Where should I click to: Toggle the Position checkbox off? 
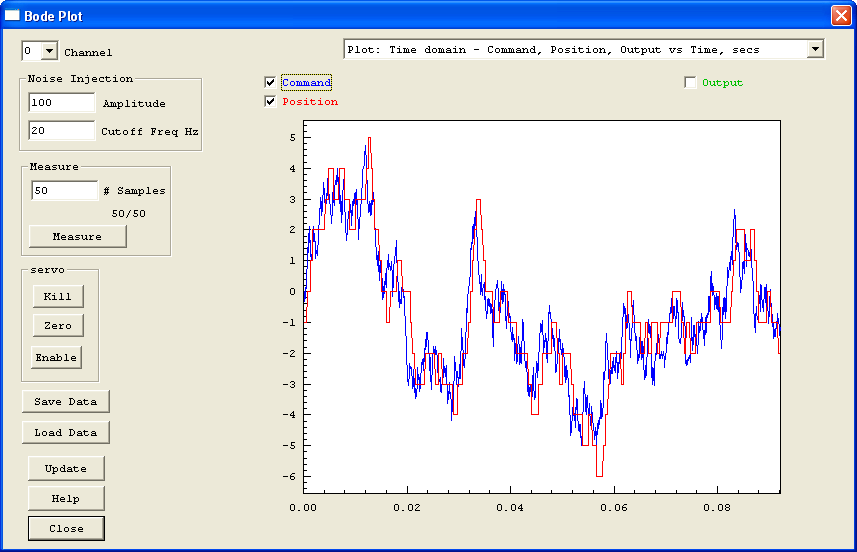(x=270, y=101)
